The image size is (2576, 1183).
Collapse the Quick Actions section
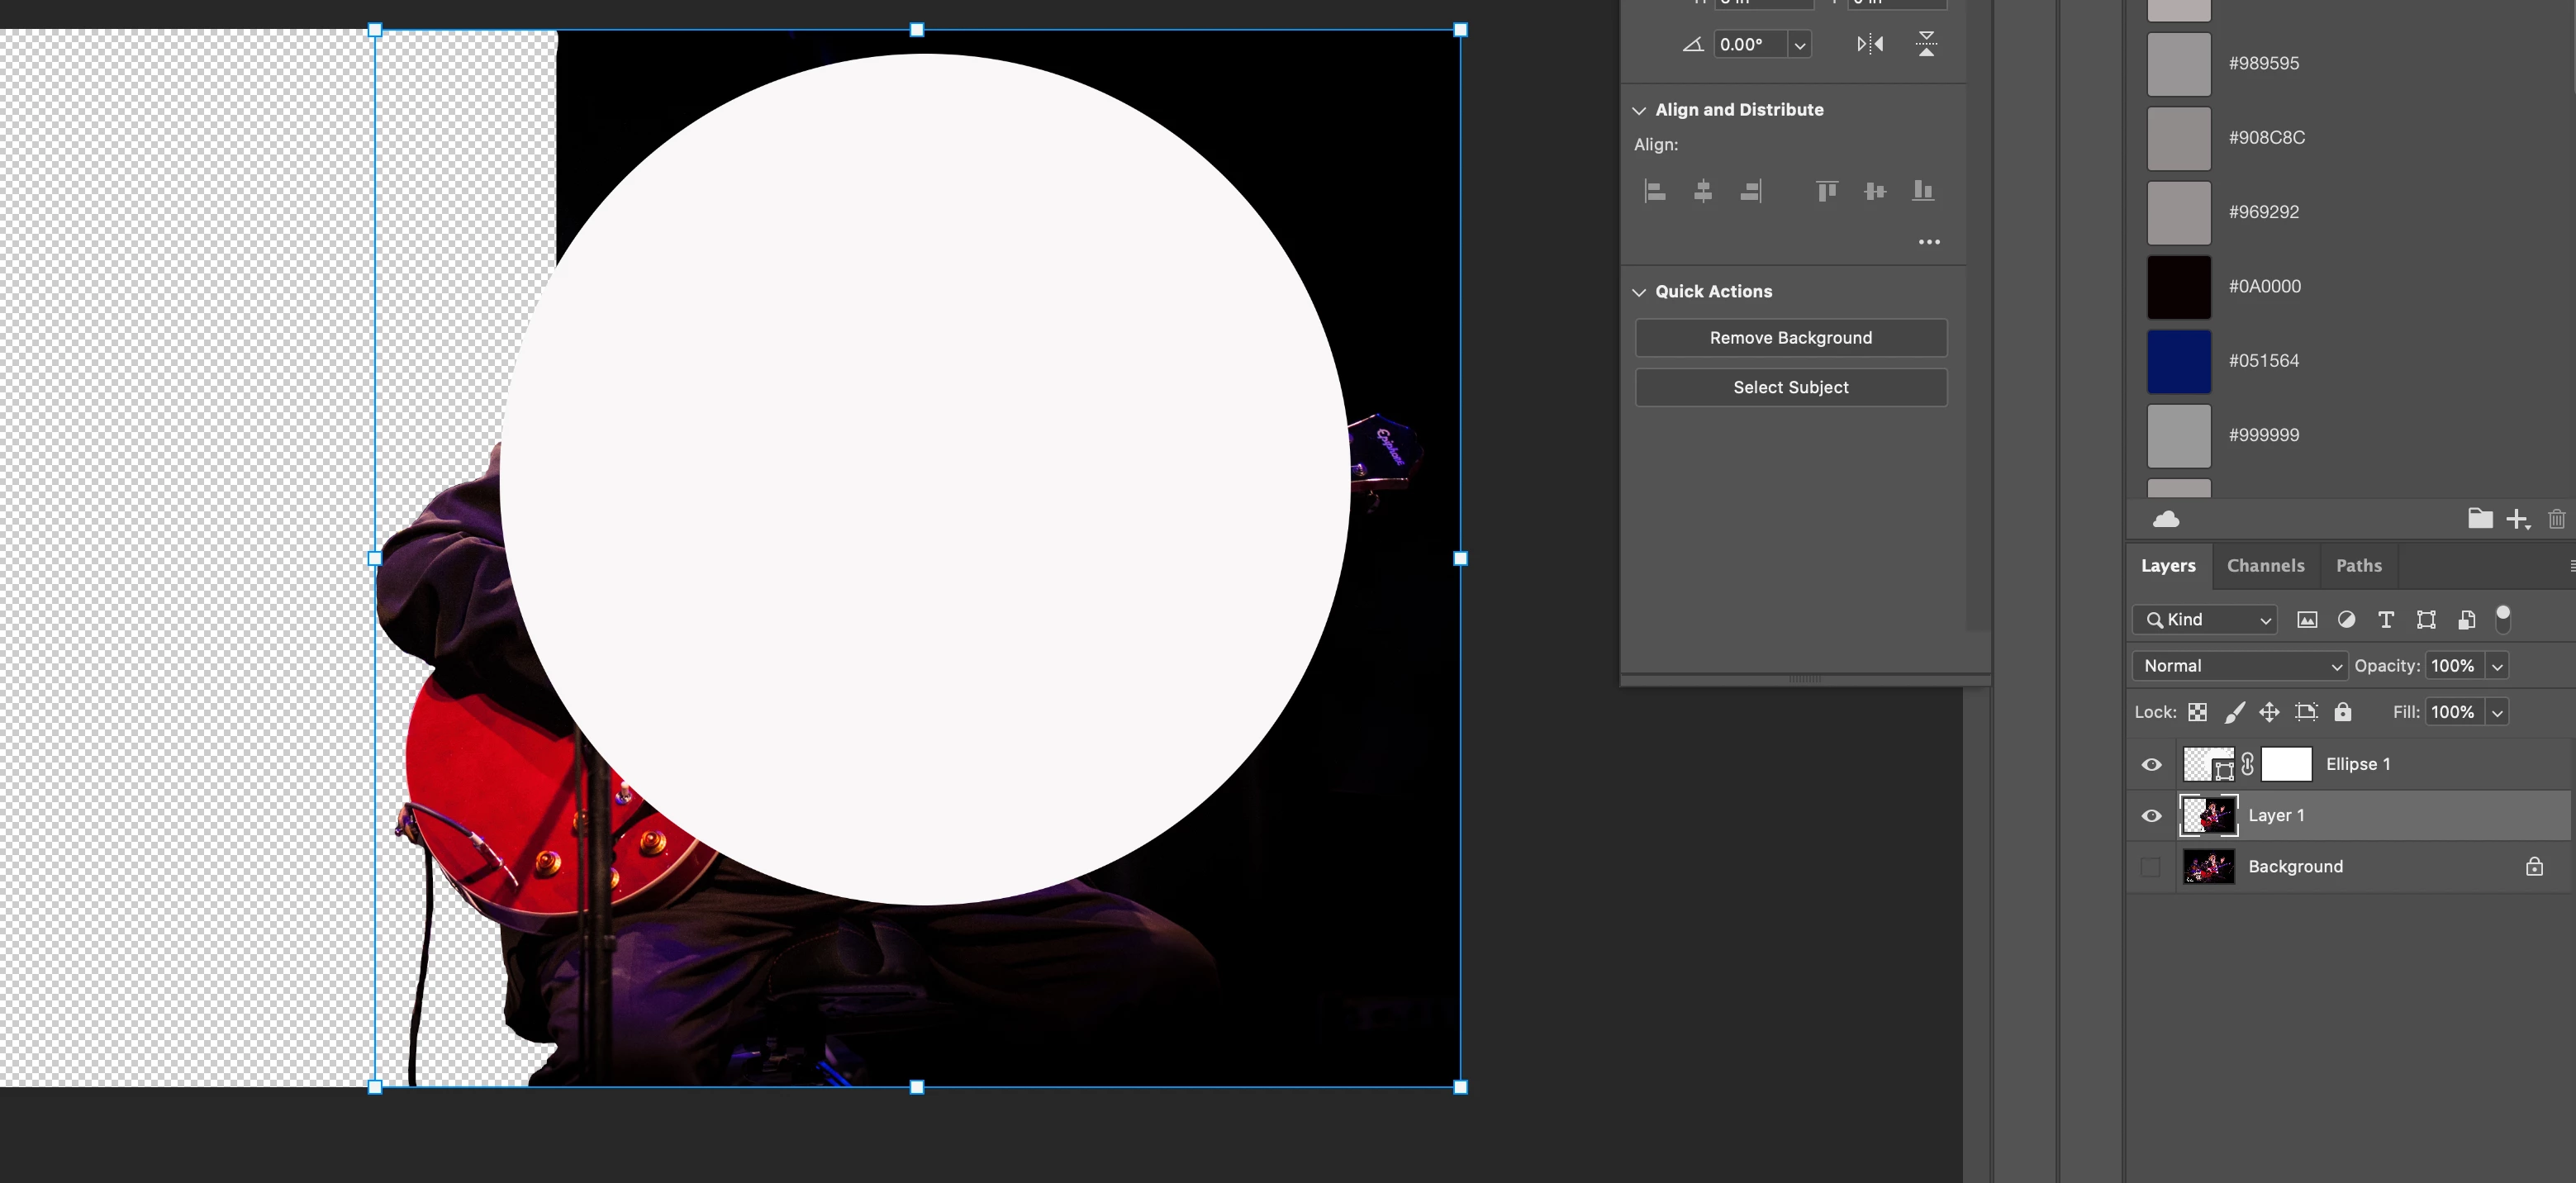(1639, 292)
